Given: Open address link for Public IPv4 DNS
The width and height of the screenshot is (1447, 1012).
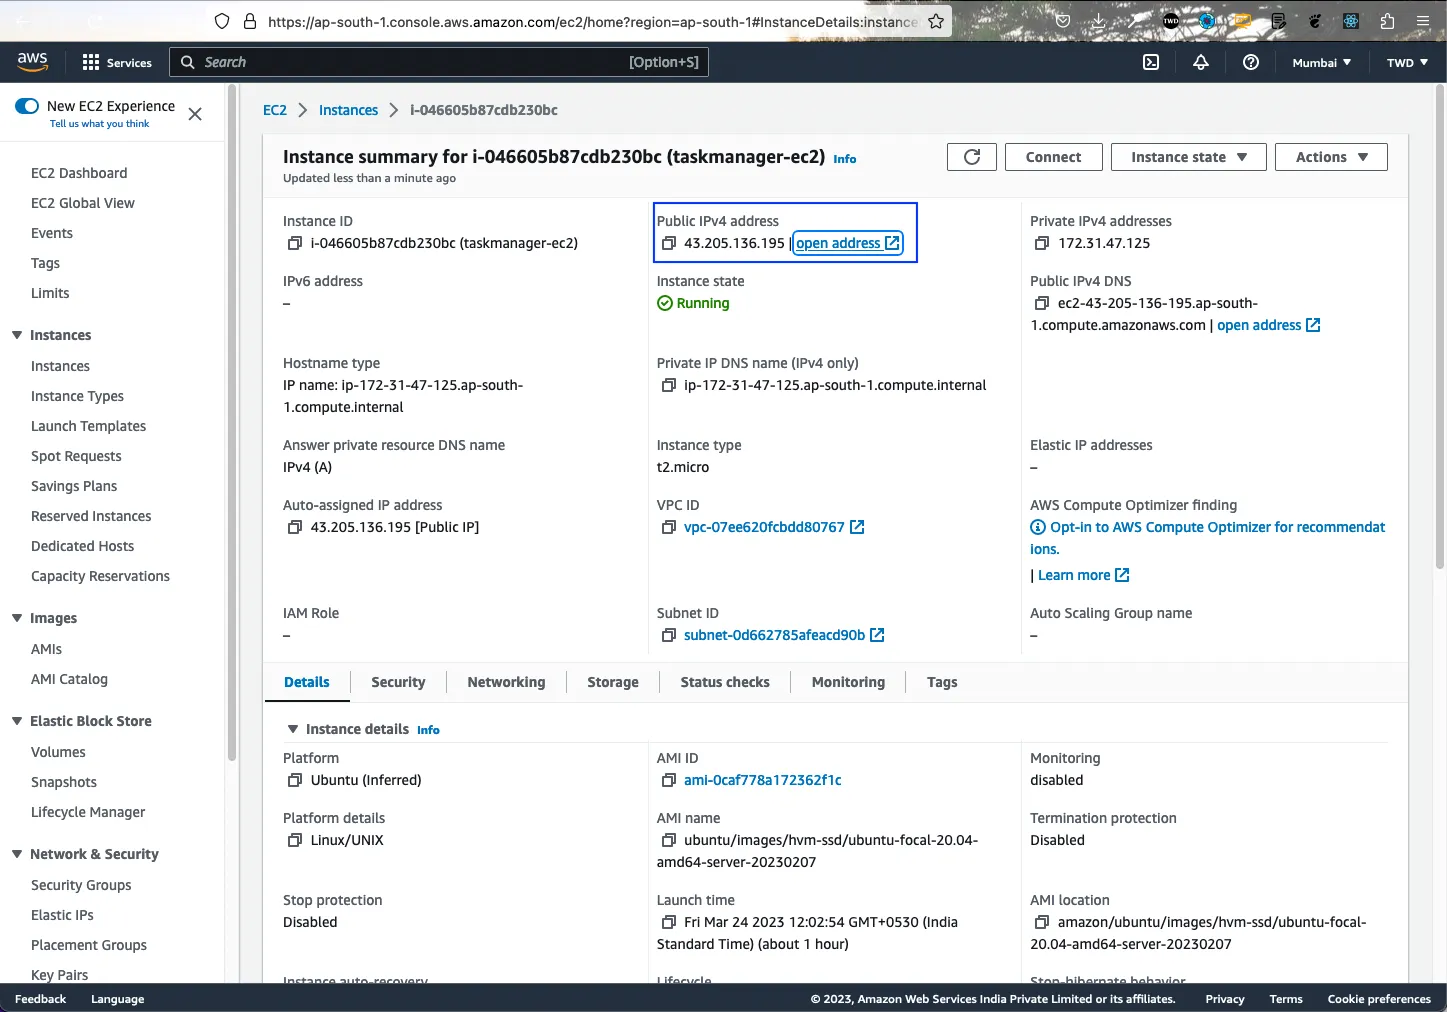Looking at the screenshot, I should (x=1268, y=325).
